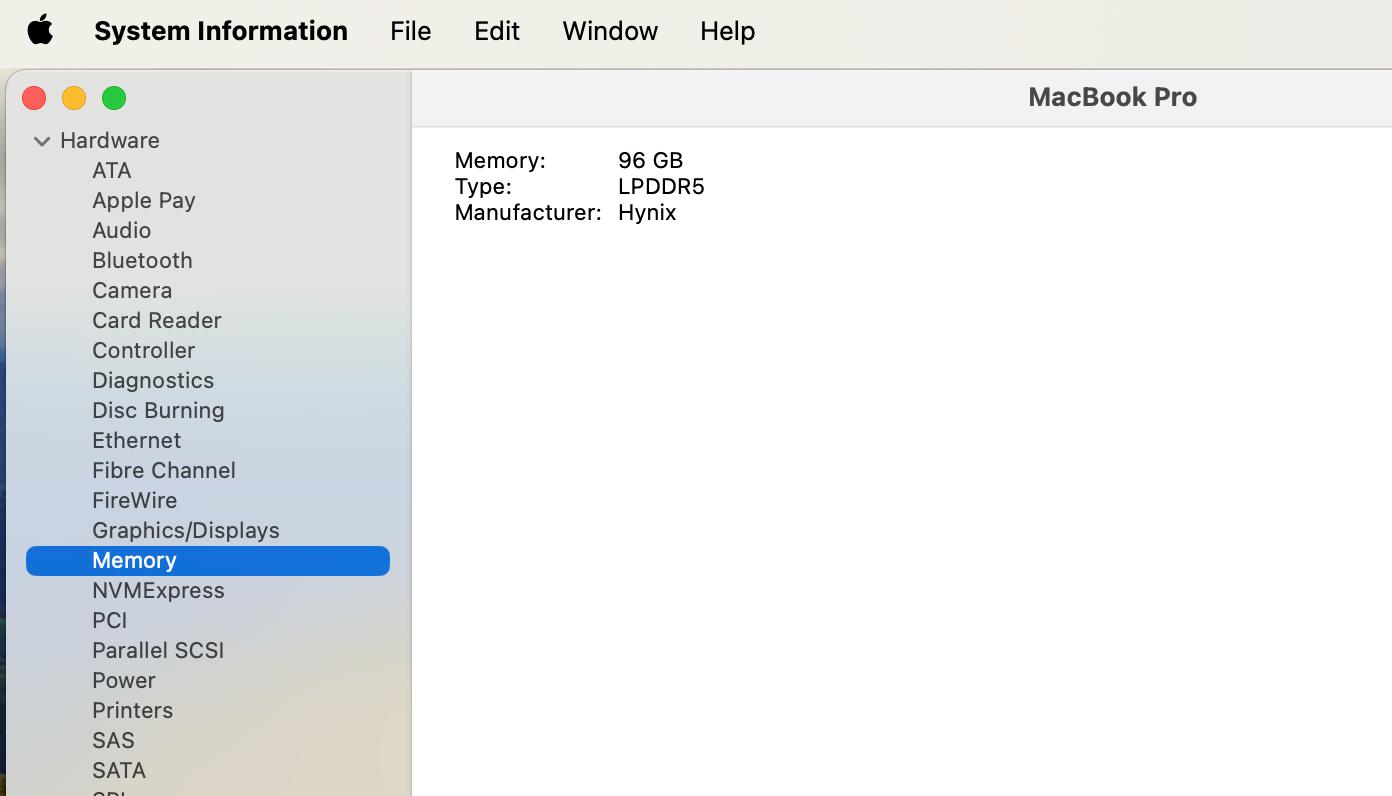Viewport: 1392px width, 796px height.
Task: Open the File menu
Action: point(410,30)
